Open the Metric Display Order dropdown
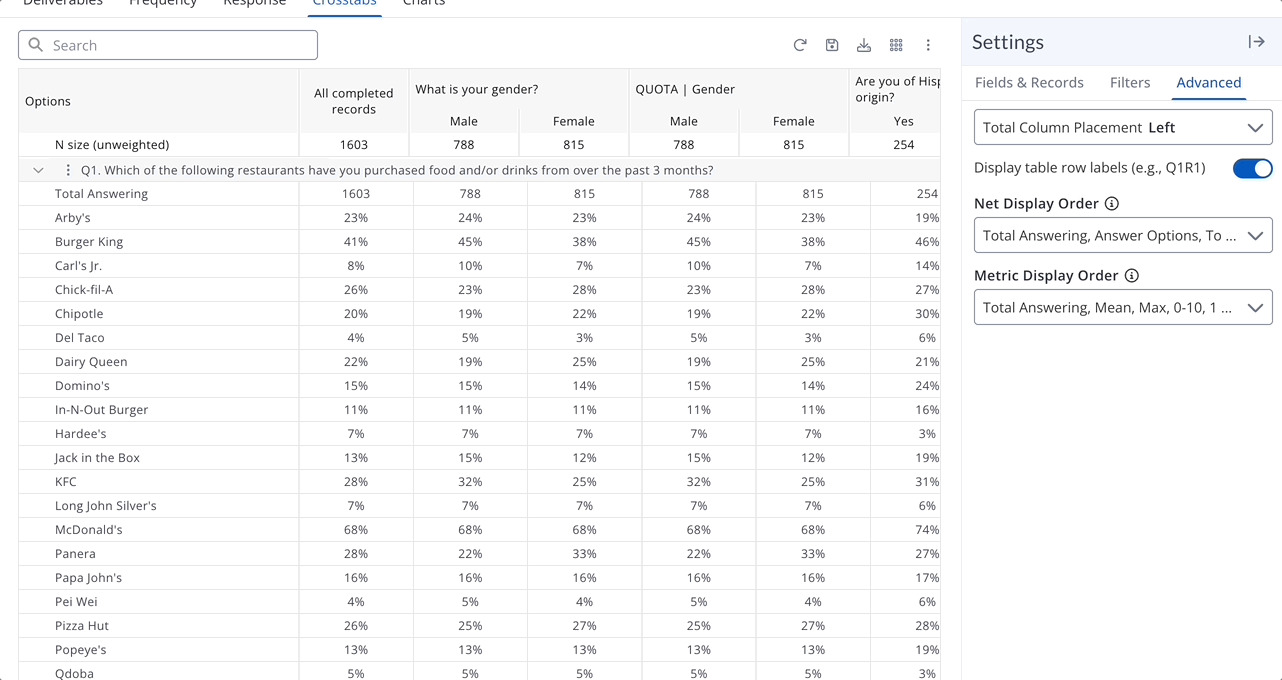Viewport: 1282px width, 680px height. pyautogui.click(x=1123, y=308)
